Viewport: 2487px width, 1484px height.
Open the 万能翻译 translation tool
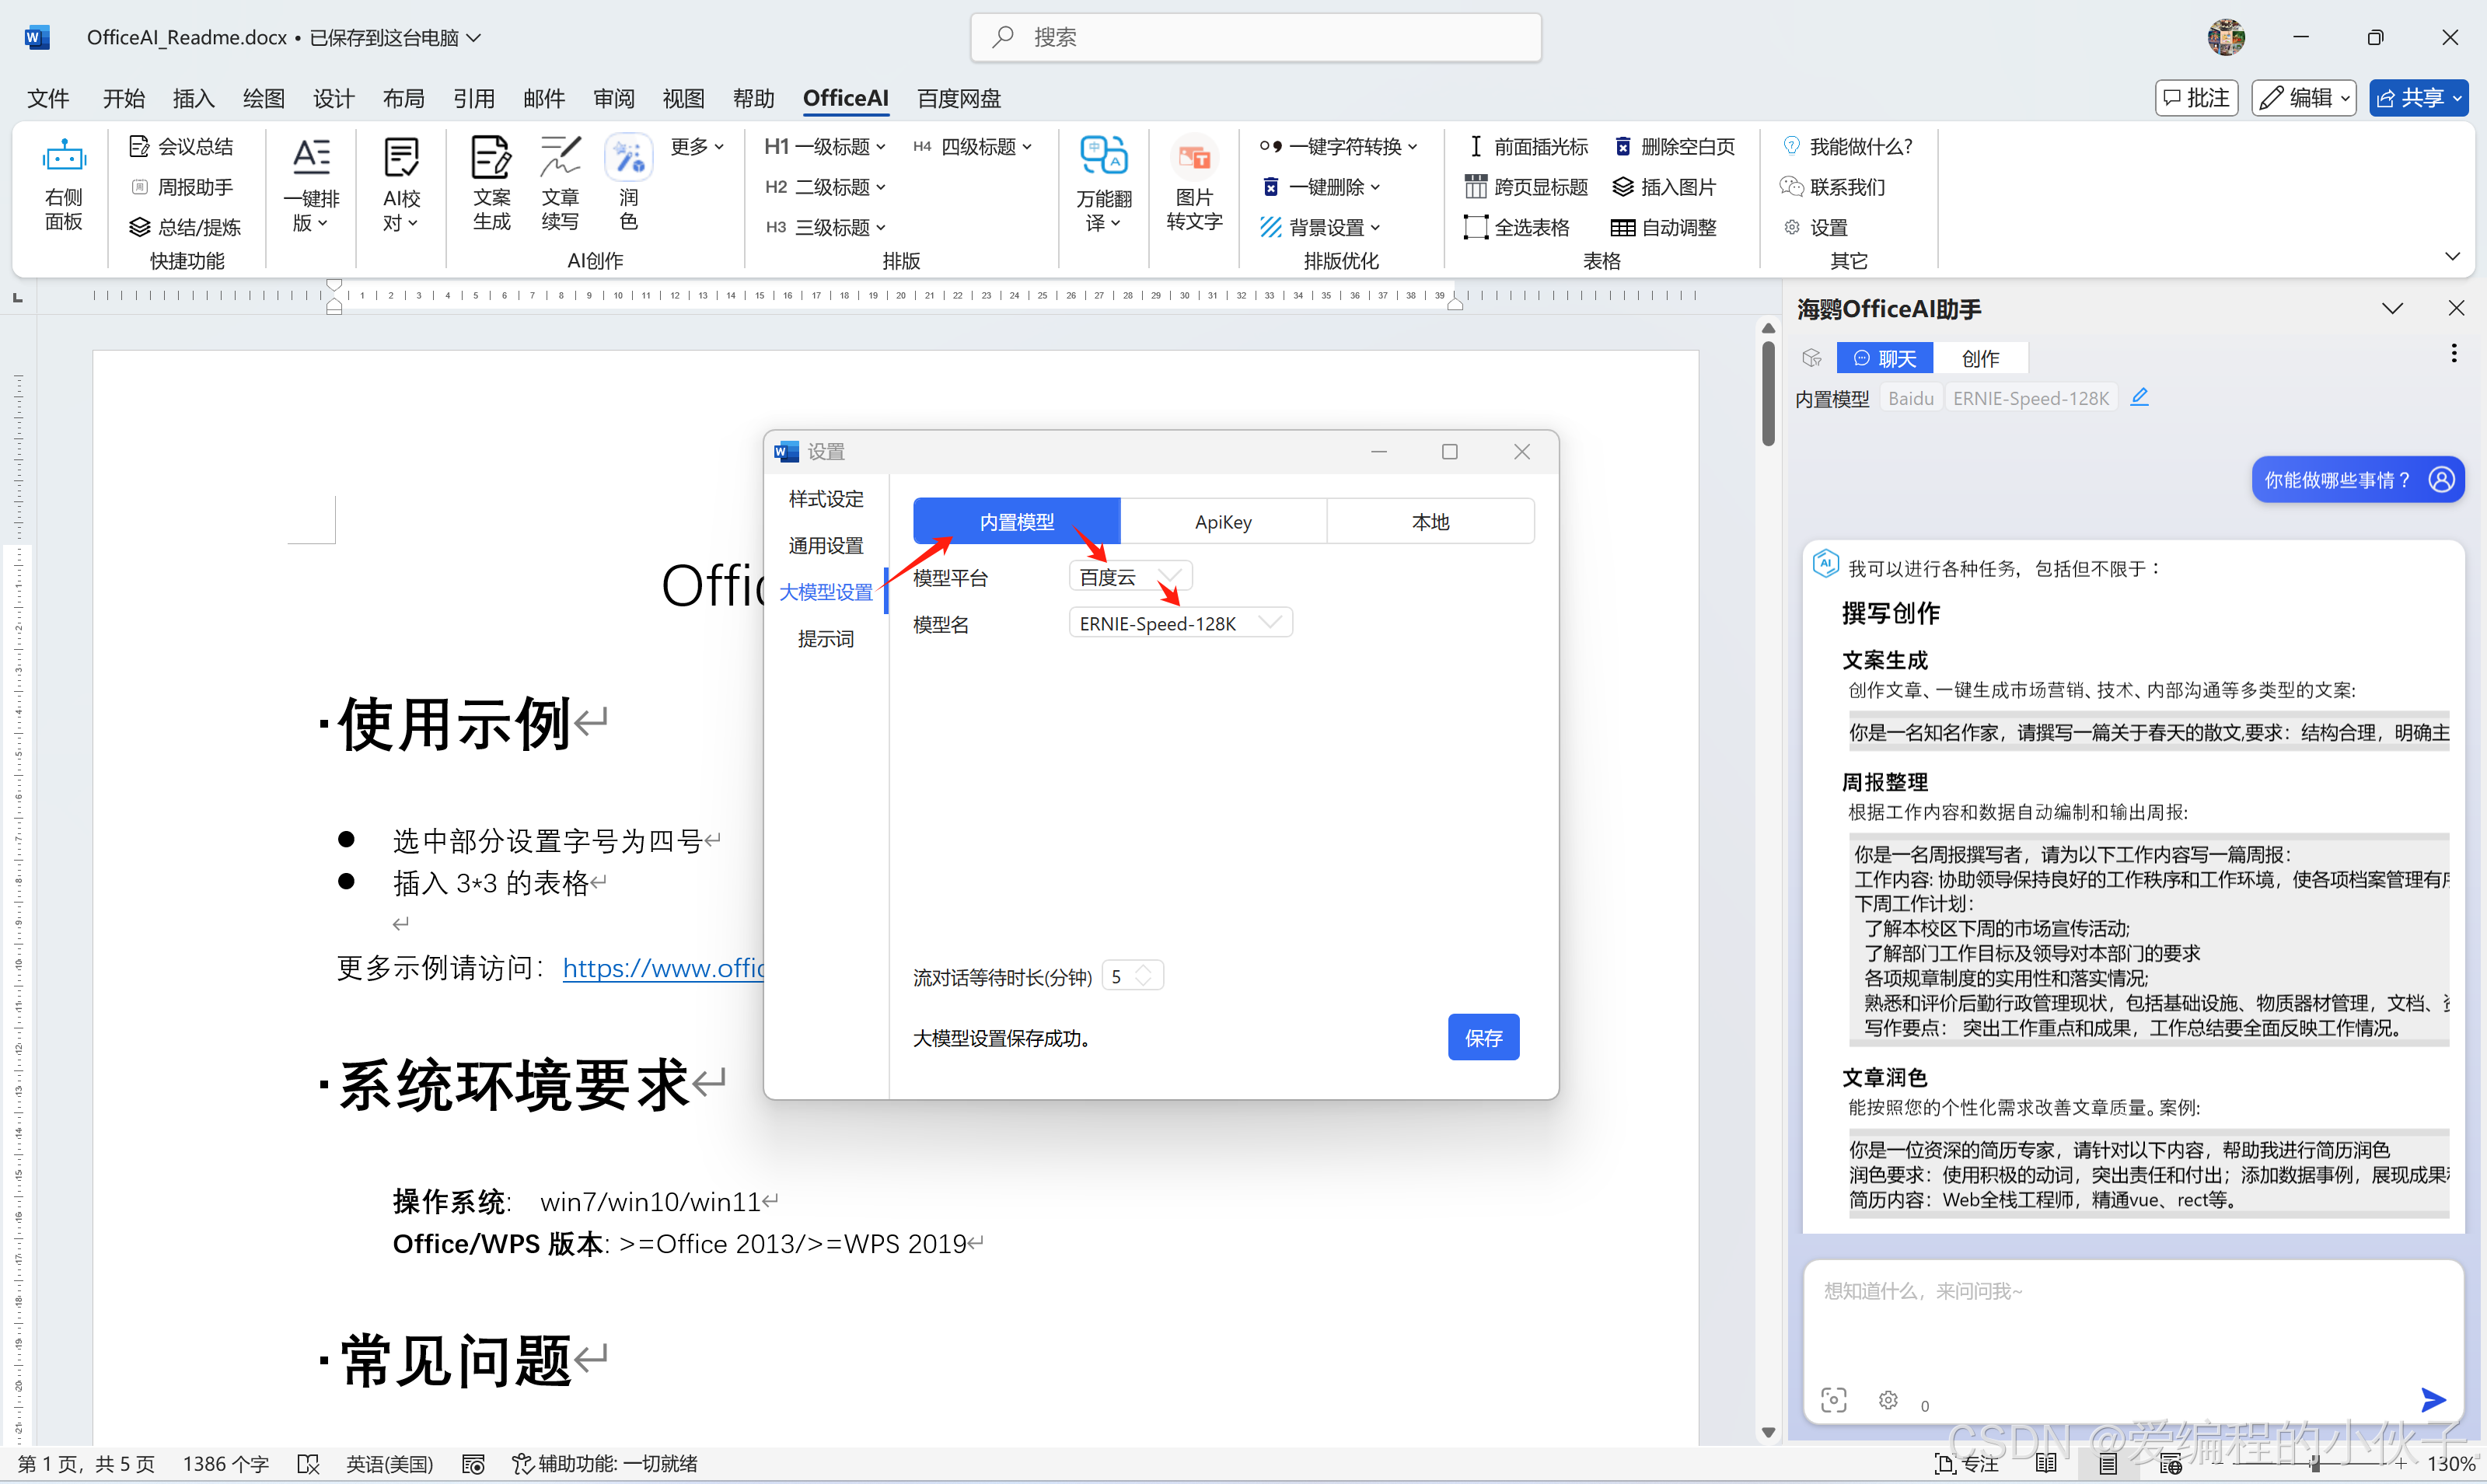[1103, 182]
